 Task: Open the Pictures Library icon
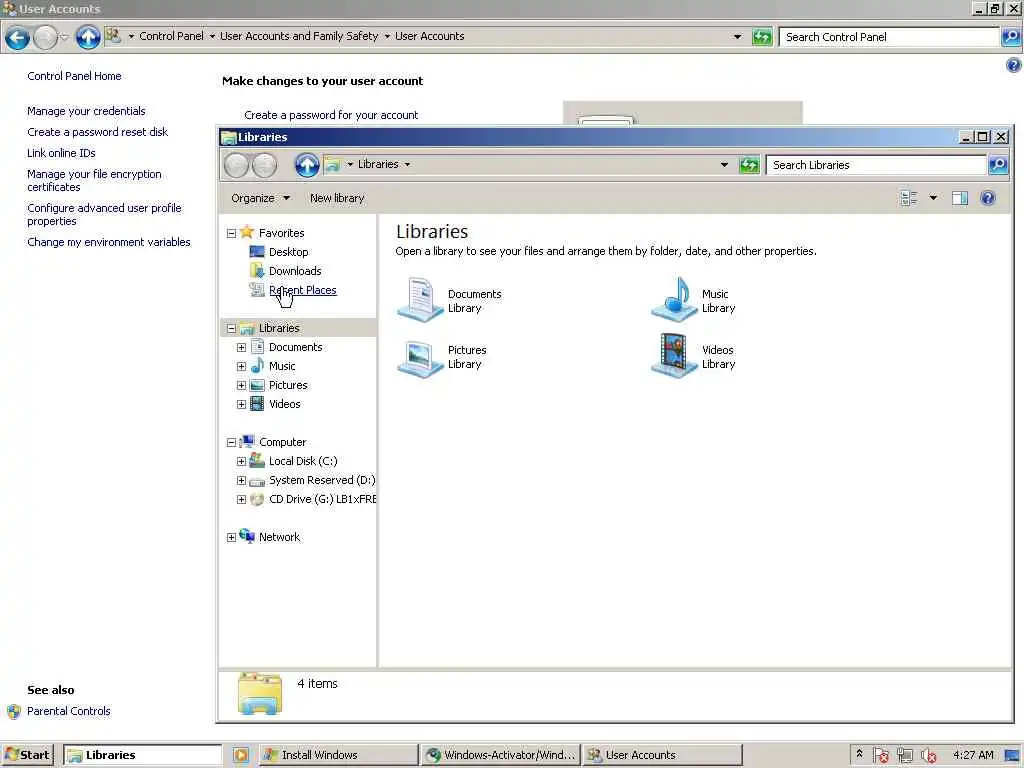pyautogui.click(x=420, y=357)
